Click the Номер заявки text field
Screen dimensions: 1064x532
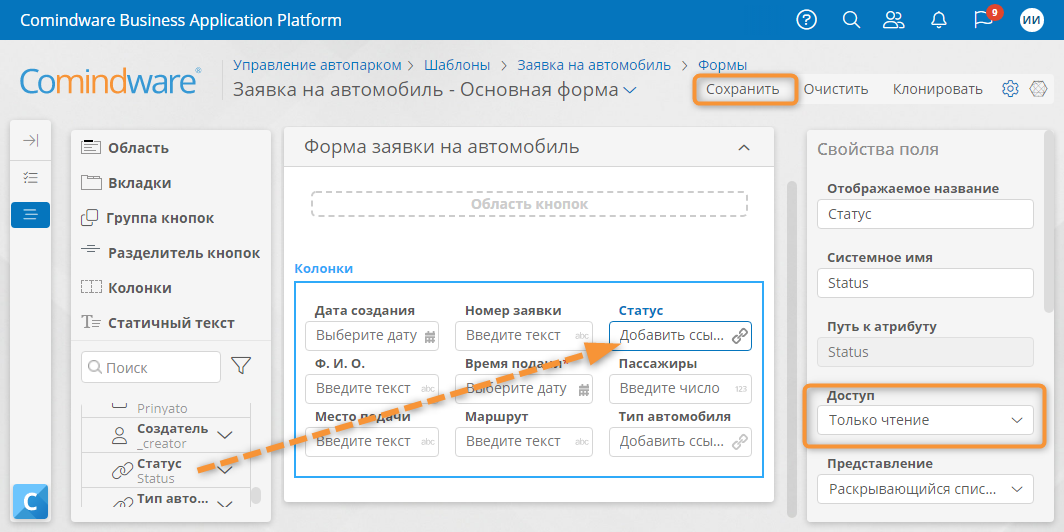(x=524, y=336)
